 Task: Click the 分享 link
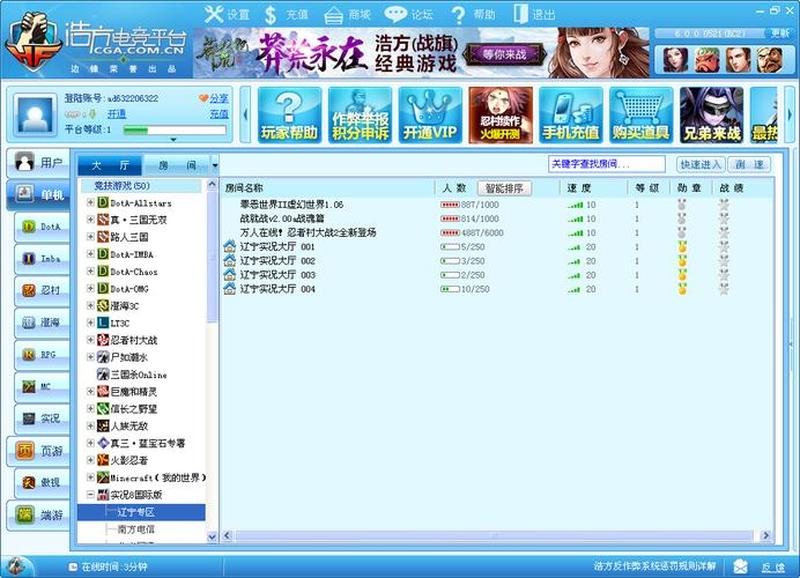(x=218, y=98)
